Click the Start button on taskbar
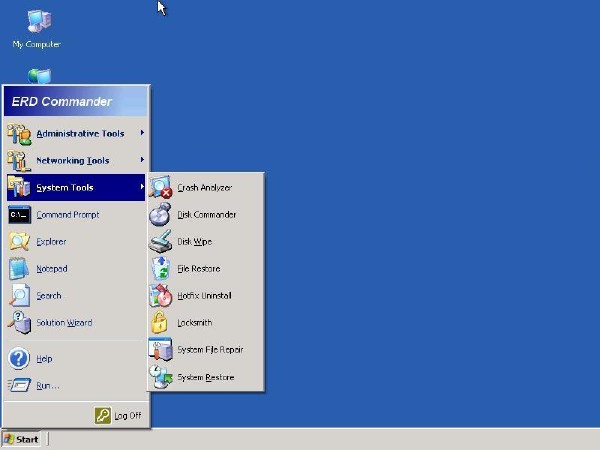 [x=22, y=439]
